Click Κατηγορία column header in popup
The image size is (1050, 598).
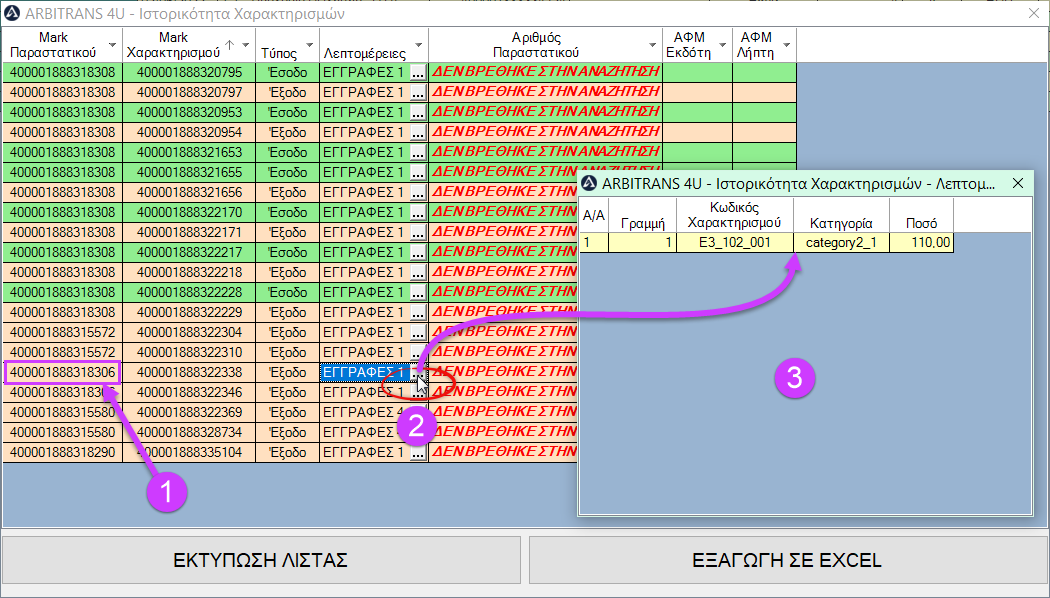click(x=841, y=215)
